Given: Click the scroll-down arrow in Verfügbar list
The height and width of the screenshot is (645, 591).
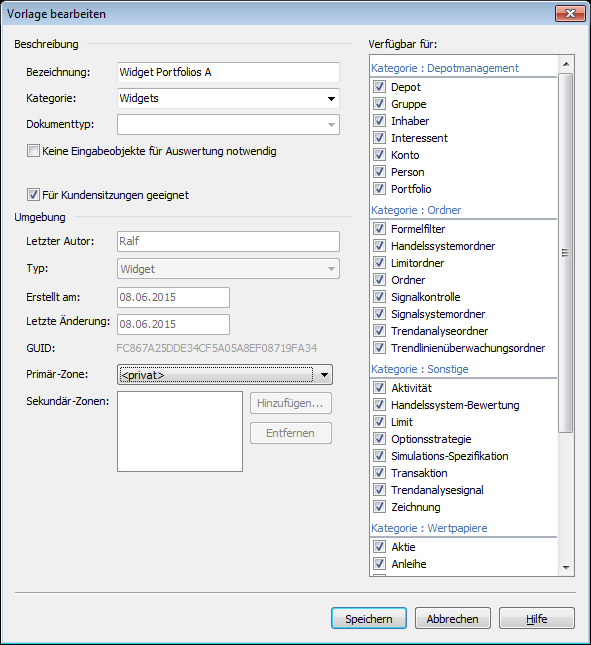Looking at the screenshot, I should pyautogui.click(x=566, y=568).
